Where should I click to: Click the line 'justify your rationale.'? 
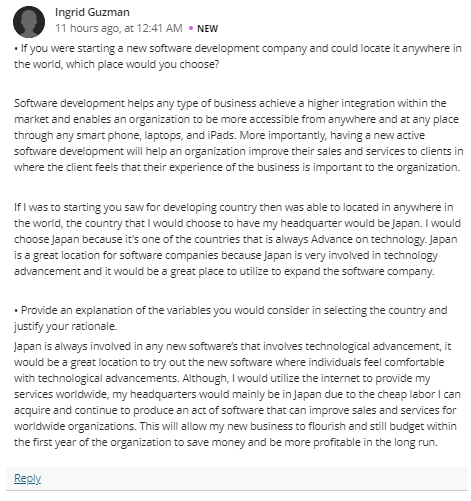point(66,326)
